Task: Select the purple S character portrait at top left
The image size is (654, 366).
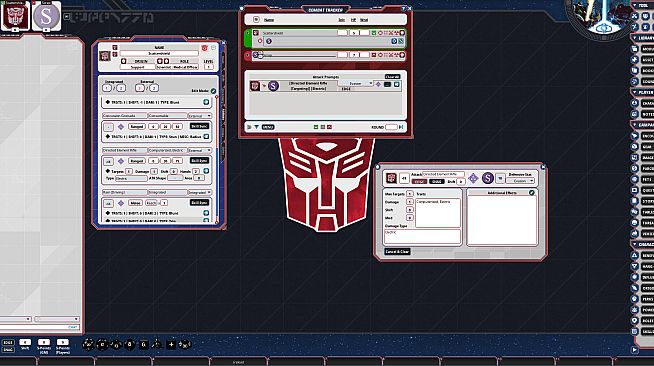Action: tap(46, 16)
